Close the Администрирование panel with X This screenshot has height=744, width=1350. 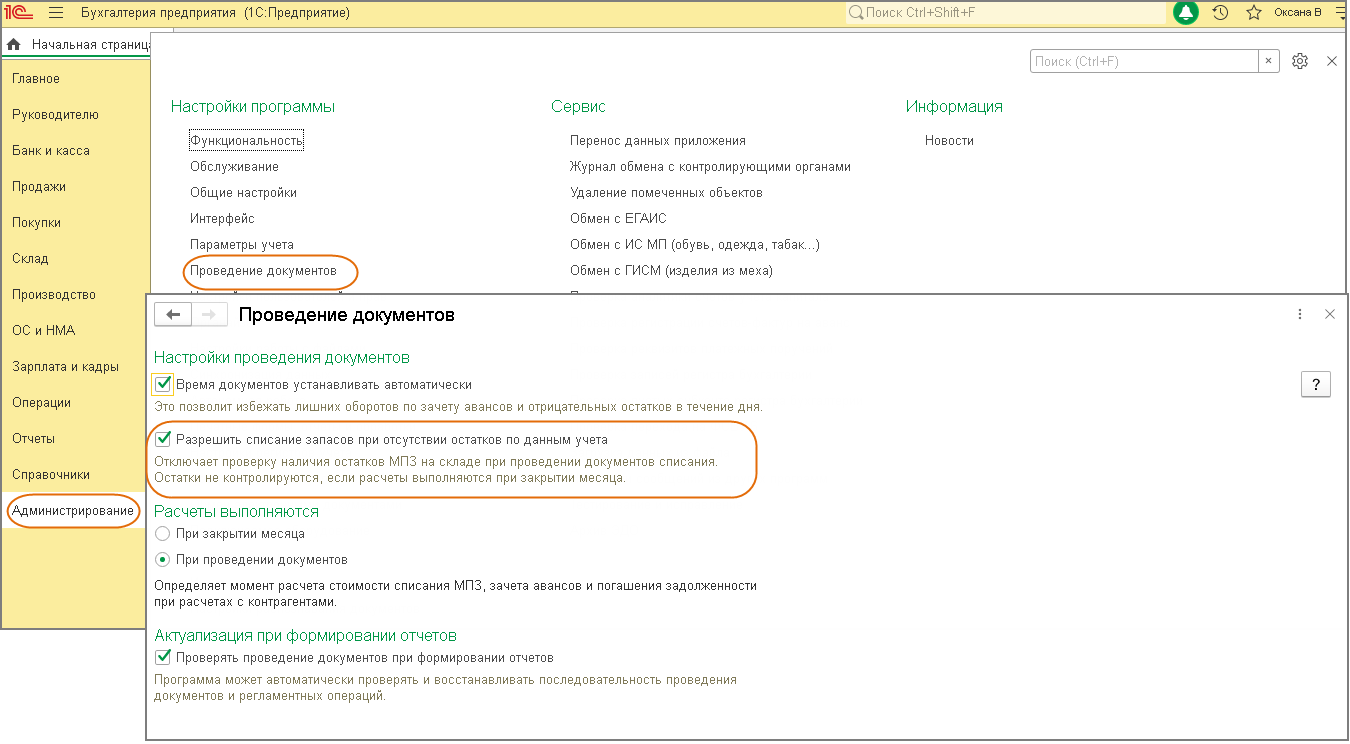click(x=1331, y=61)
